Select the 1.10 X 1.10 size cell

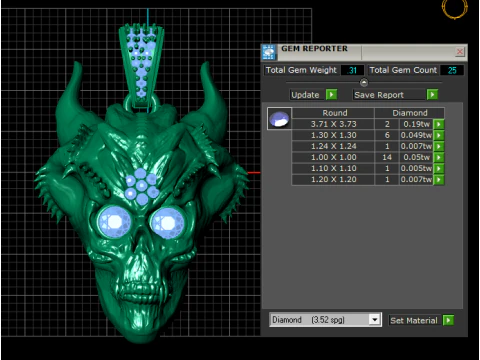click(x=333, y=168)
